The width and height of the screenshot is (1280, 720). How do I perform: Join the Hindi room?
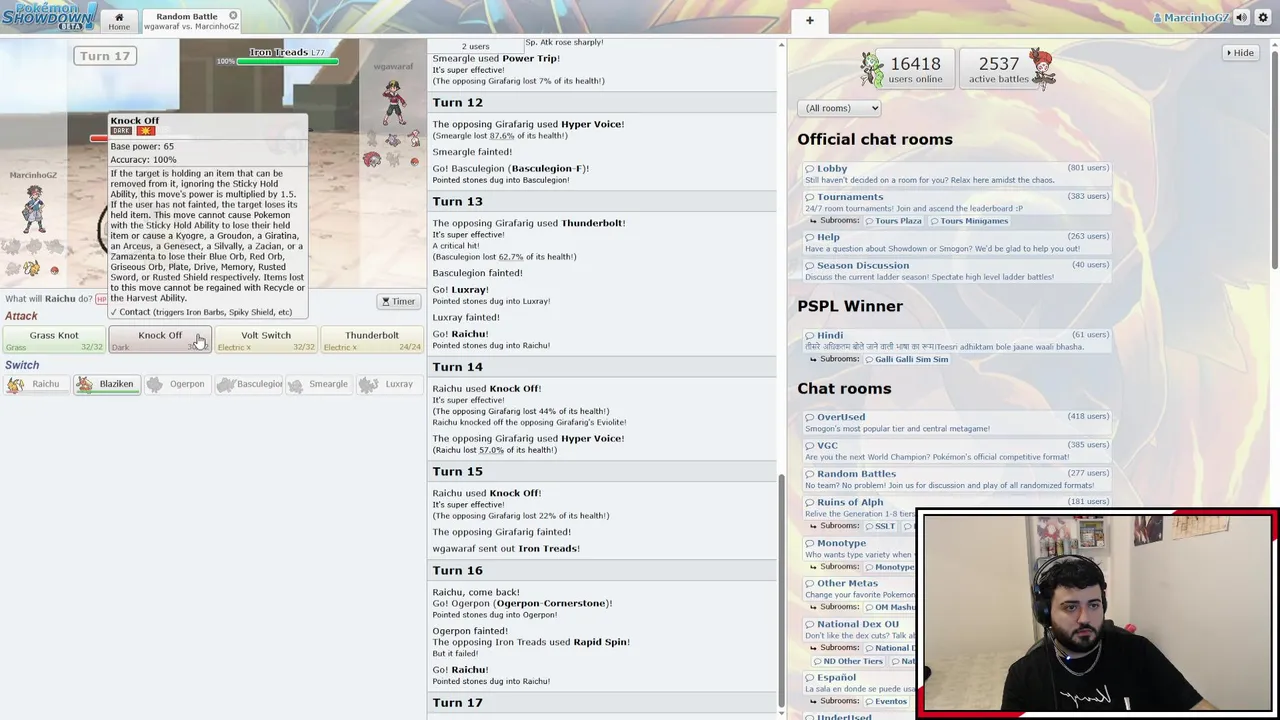830,335
